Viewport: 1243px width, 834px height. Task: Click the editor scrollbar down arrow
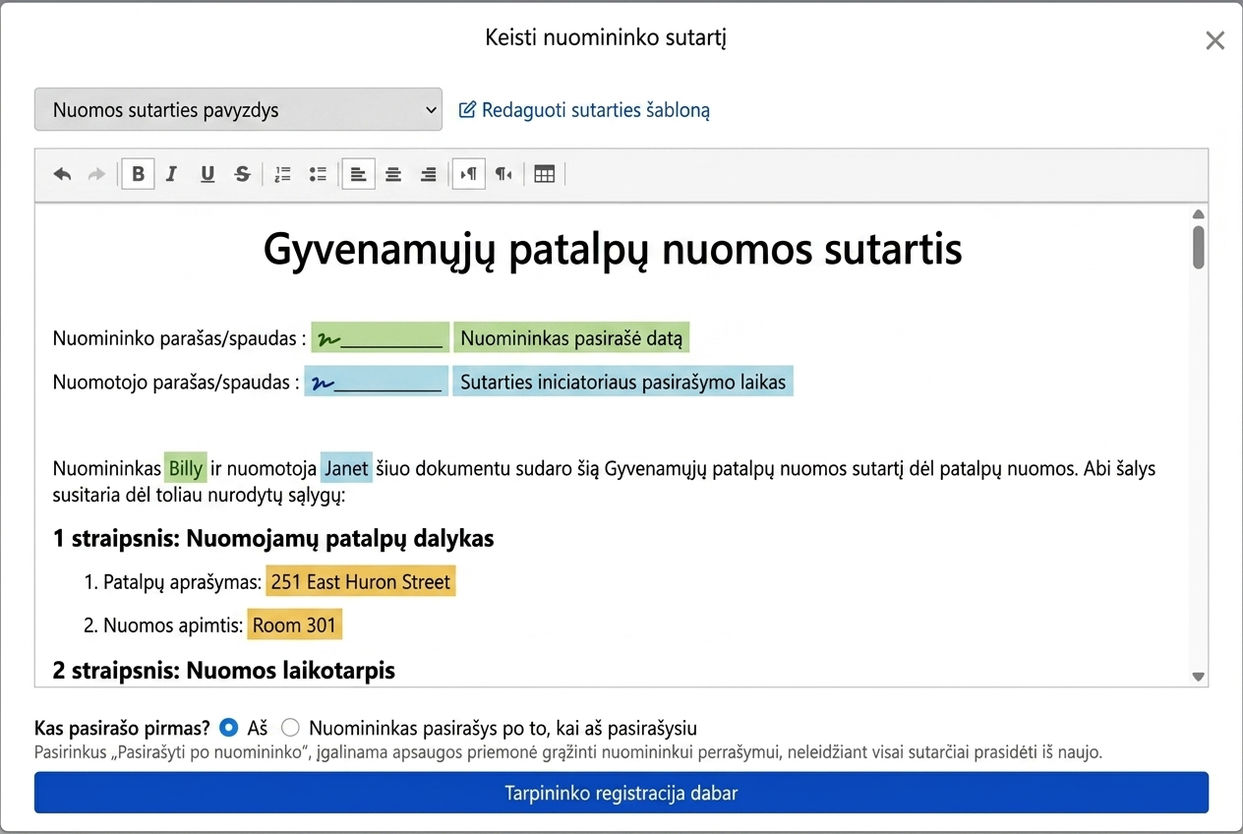coord(1198,677)
